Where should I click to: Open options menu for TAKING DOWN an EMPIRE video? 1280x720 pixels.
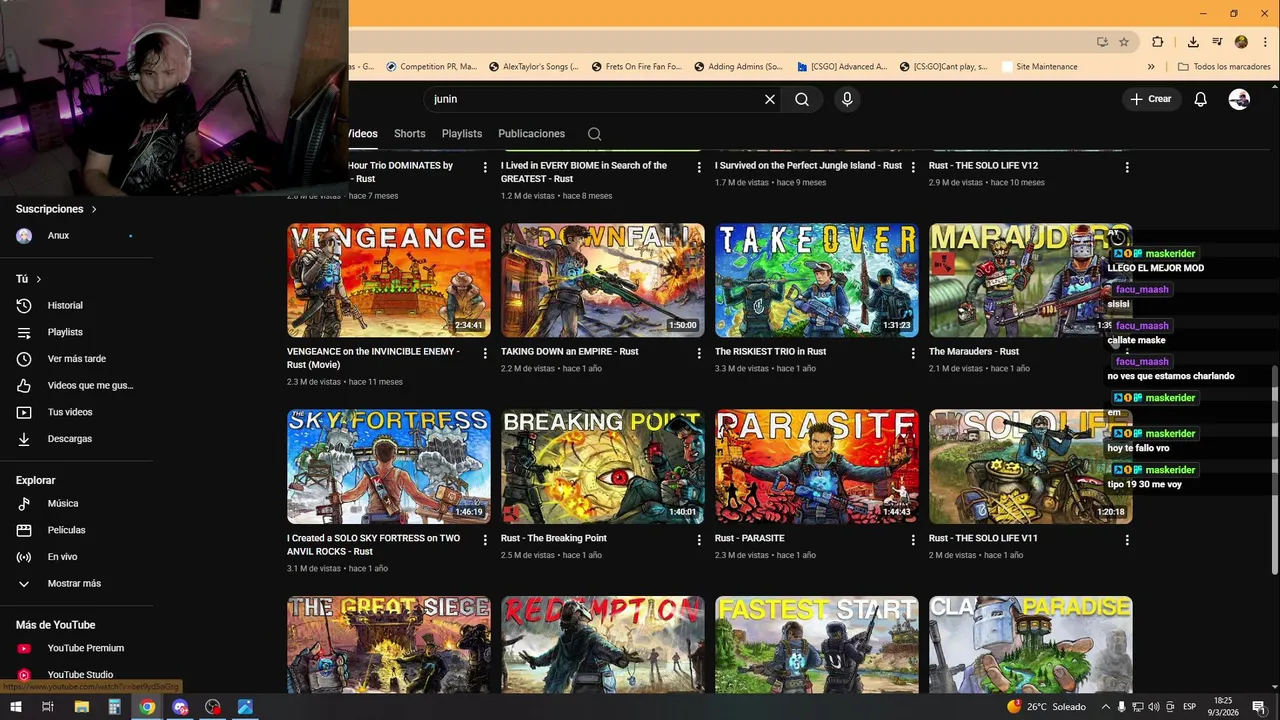click(699, 353)
